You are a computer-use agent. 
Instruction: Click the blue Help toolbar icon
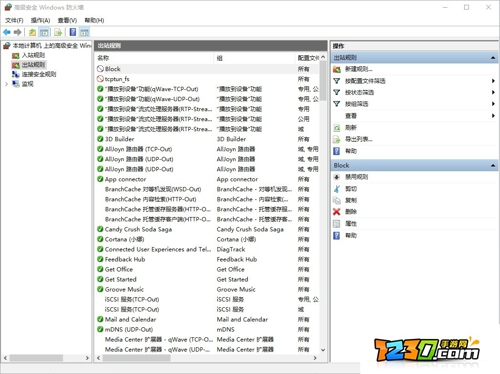73,32
